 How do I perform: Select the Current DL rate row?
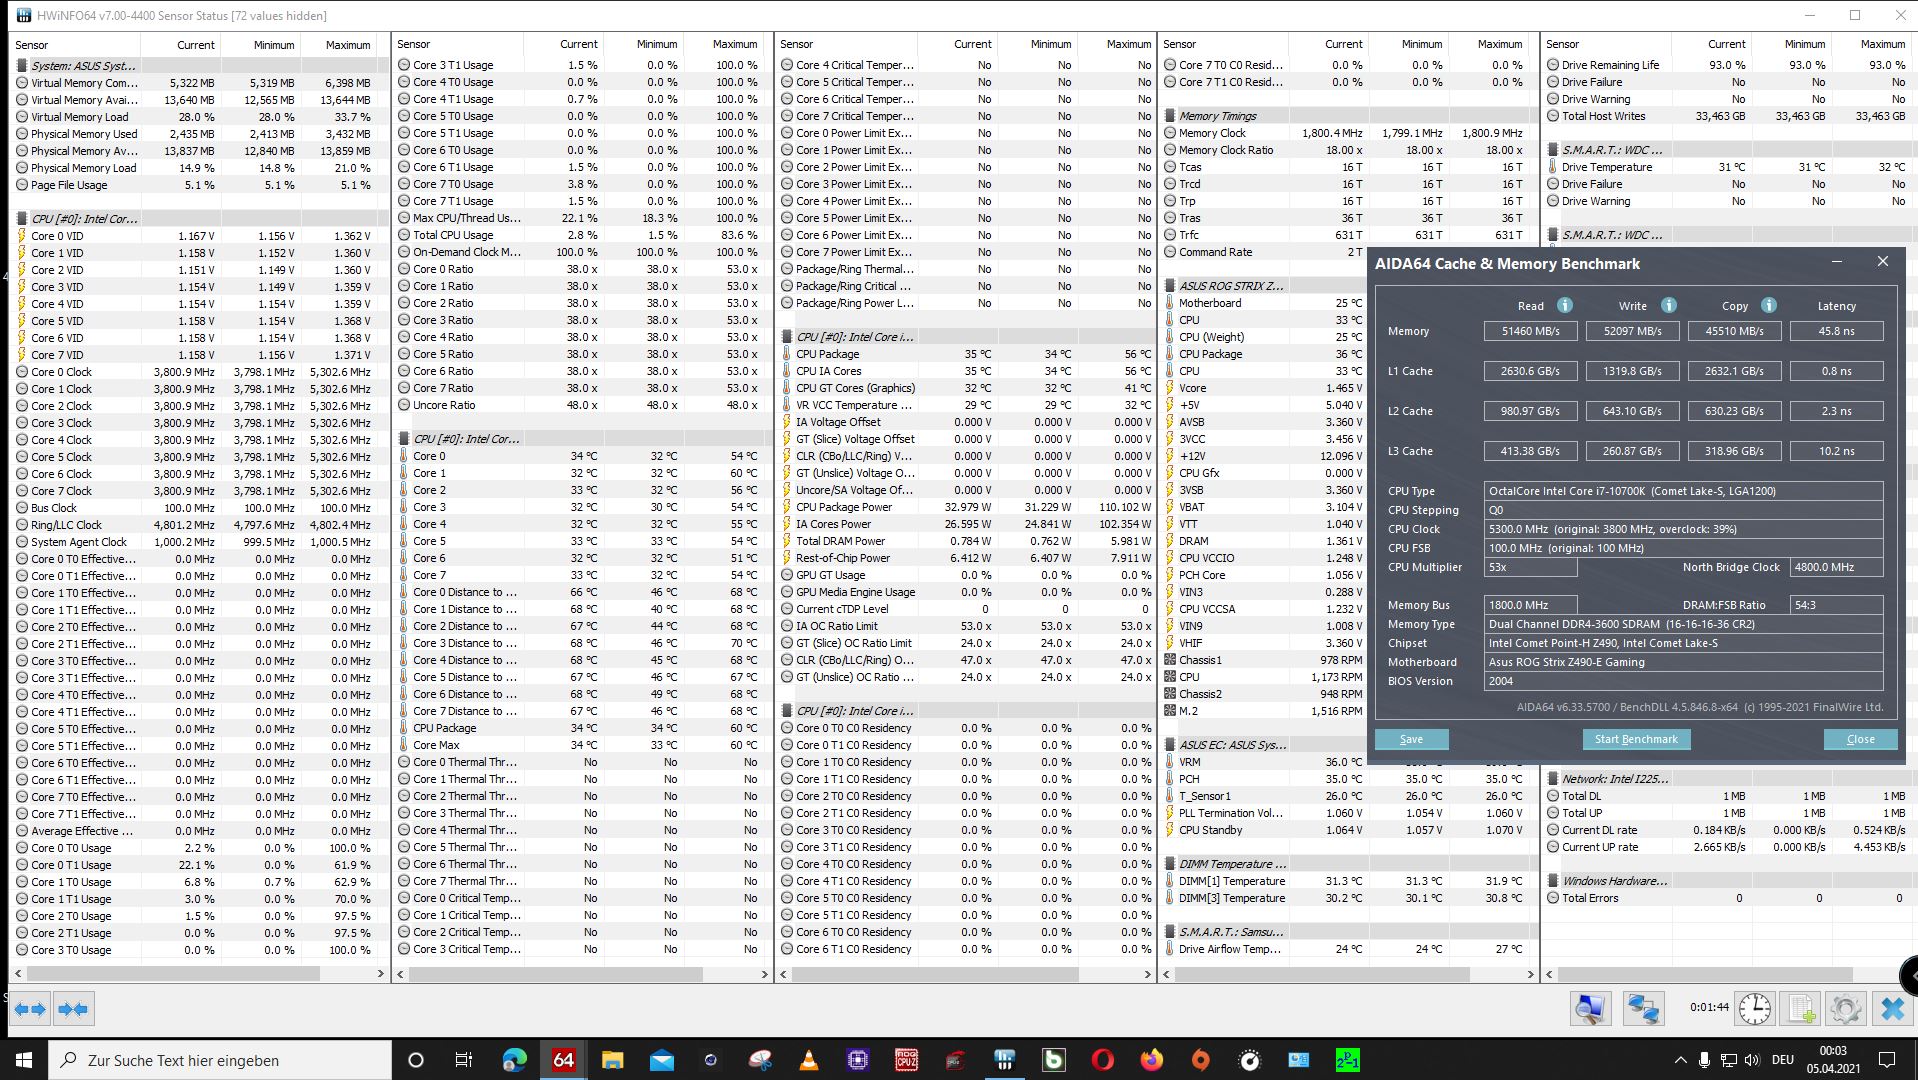pyautogui.click(x=1729, y=830)
